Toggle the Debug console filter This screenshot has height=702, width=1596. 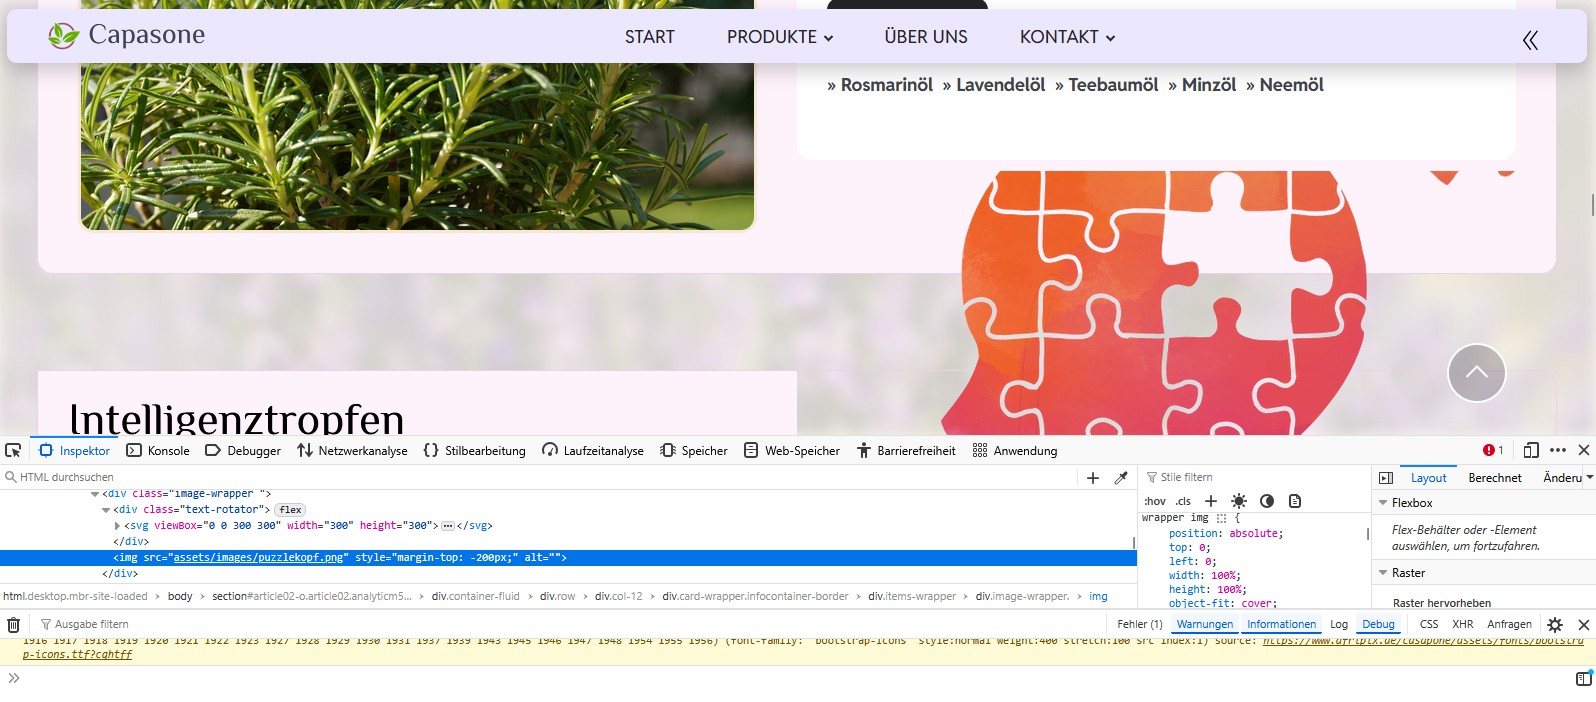(1378, 624)
